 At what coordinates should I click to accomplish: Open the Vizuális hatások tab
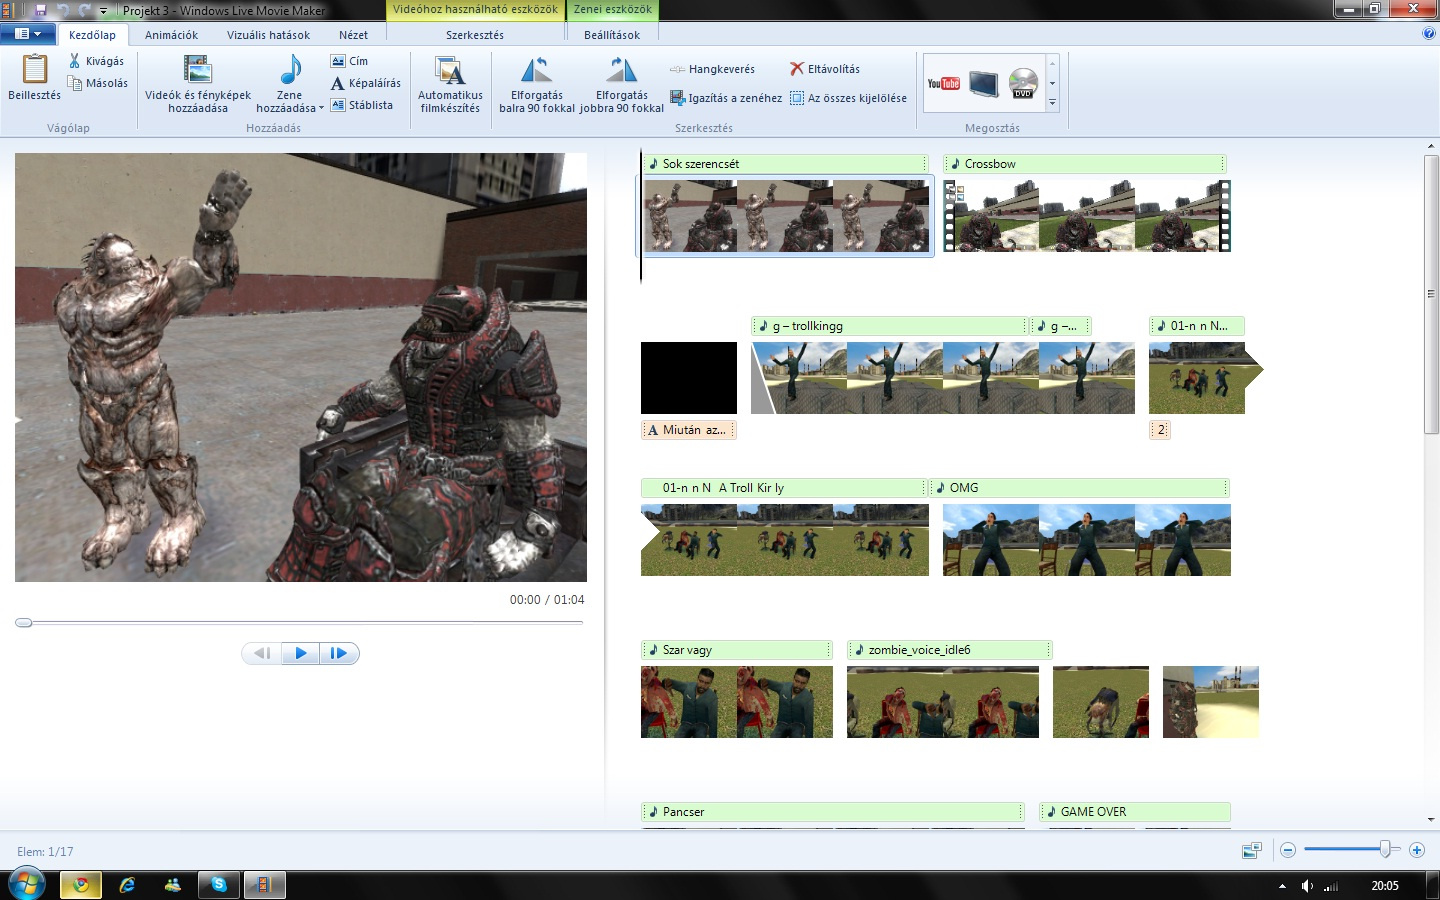268,34
